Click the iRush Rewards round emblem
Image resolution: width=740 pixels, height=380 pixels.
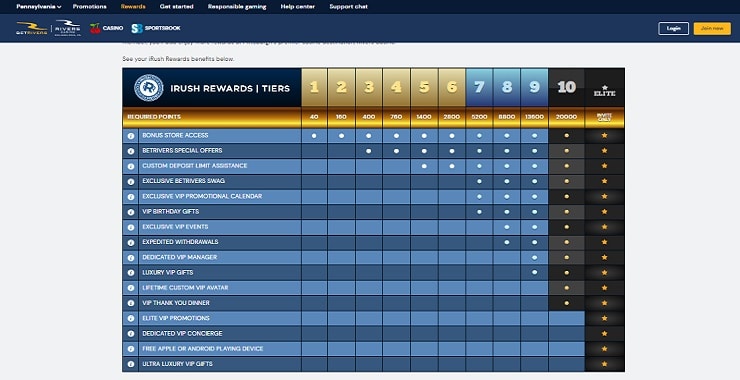[149, 88]
